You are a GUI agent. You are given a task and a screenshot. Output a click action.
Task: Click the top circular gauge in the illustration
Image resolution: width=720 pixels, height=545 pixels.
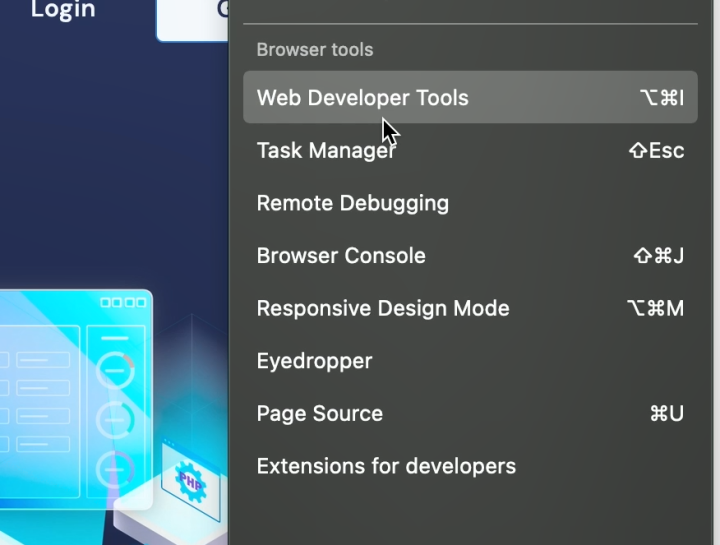coord(115,369)
